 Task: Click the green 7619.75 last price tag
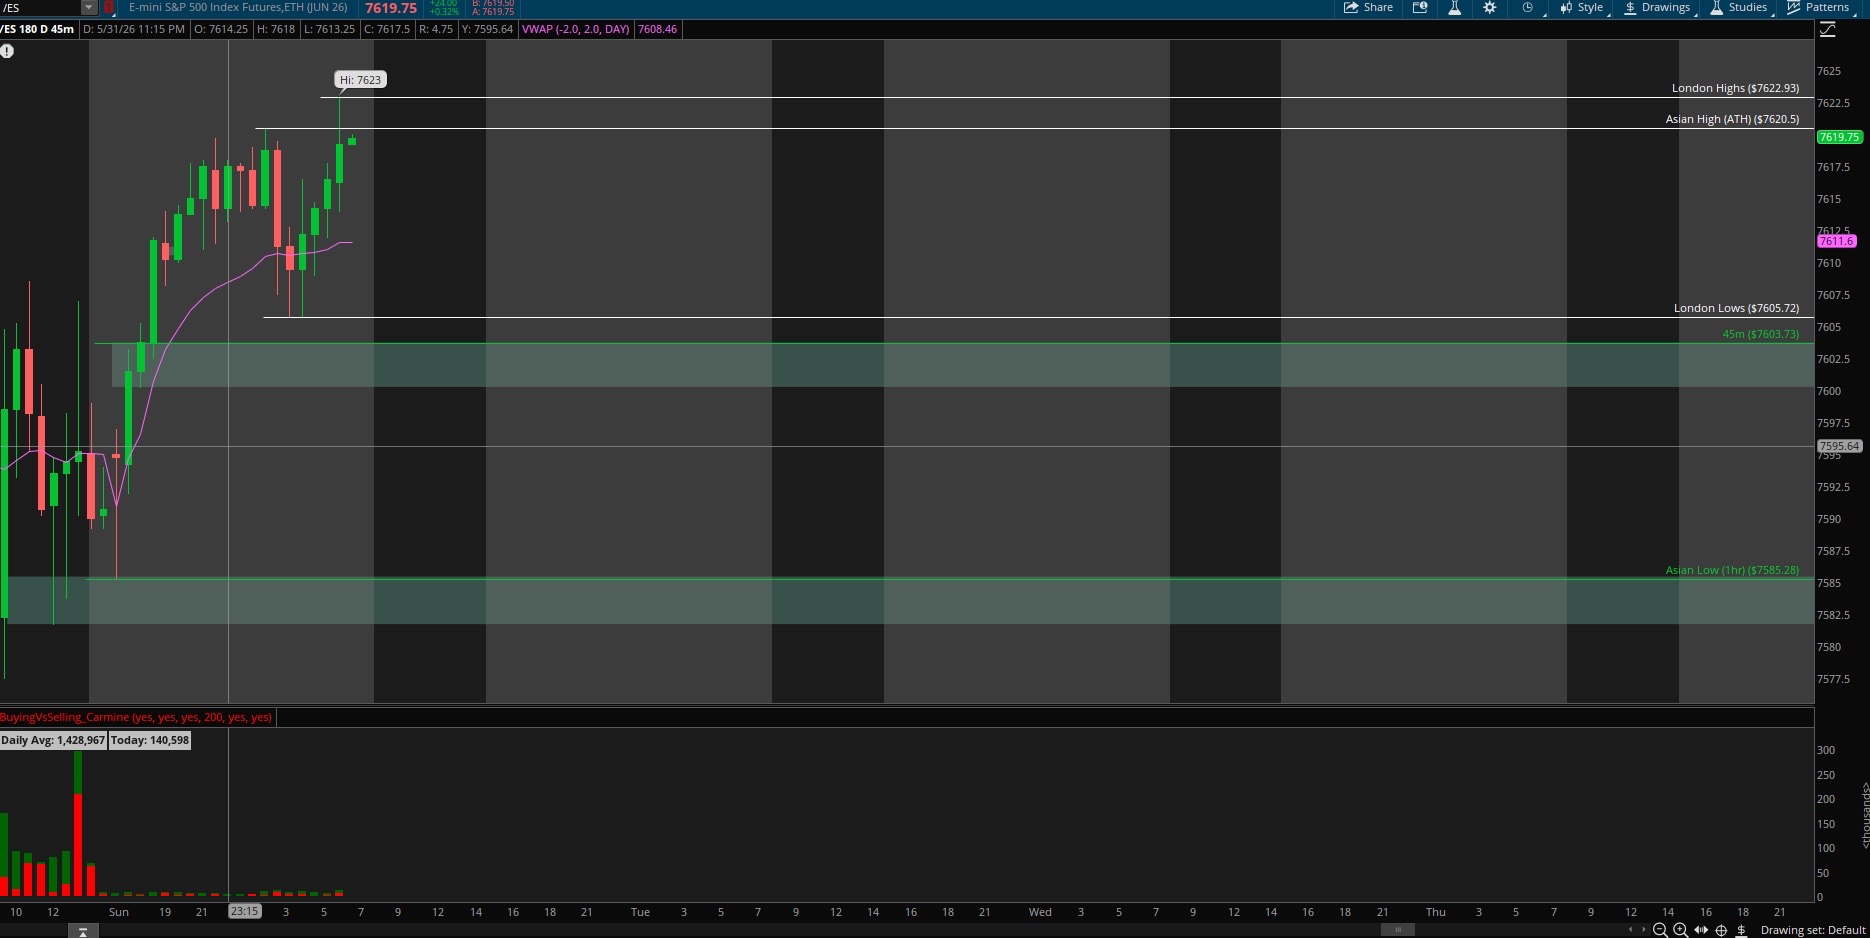pyautogui.click(x=1839, y=137)
